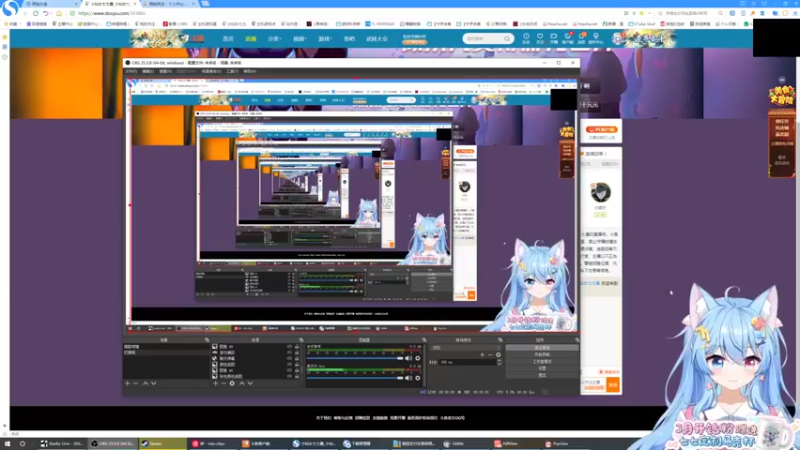
Task: Add a scene transition with plus icon
Action: coord(482,355)
